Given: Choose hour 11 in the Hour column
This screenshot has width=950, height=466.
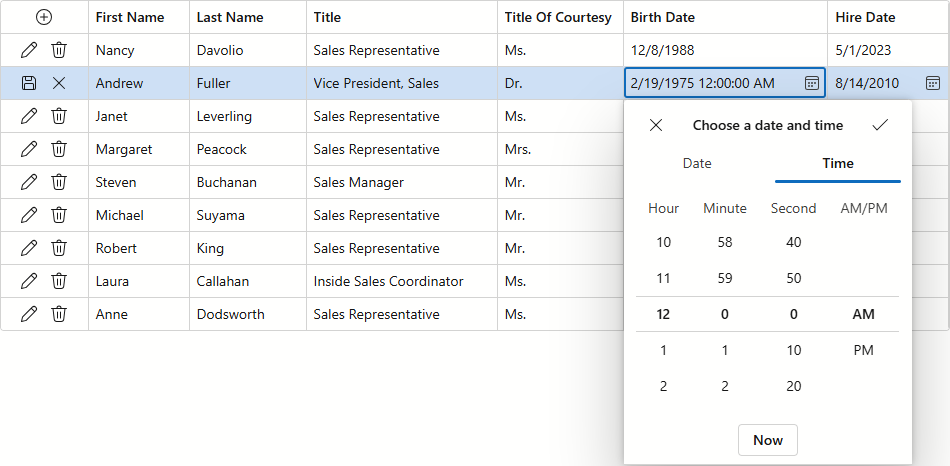Looking at the screenshot, I should [x=663, y=278].
